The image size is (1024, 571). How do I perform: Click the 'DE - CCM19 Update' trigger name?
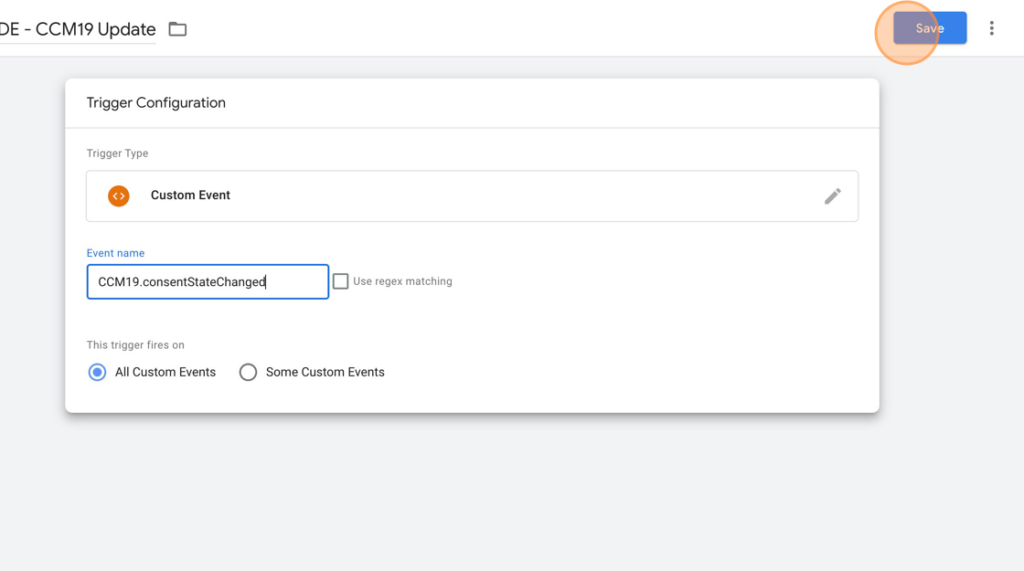pos(77,29)
